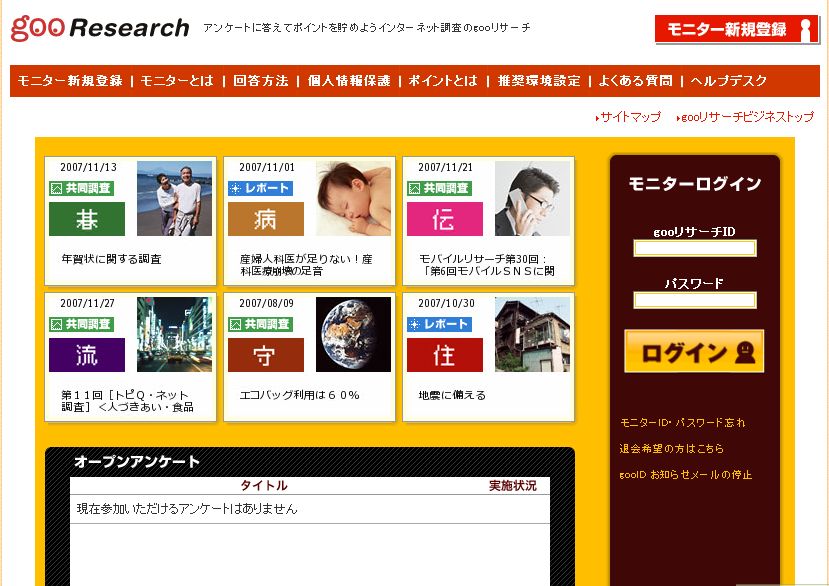Click the brown 病 kanji tile icon

pos(266,219)
